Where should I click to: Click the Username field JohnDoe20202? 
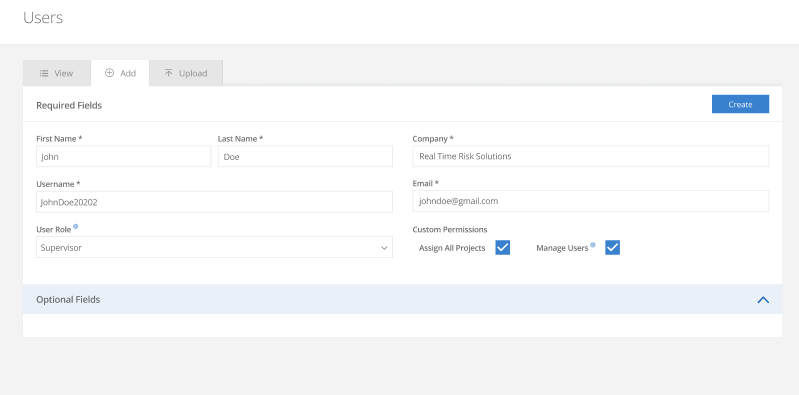click(215, 202)
